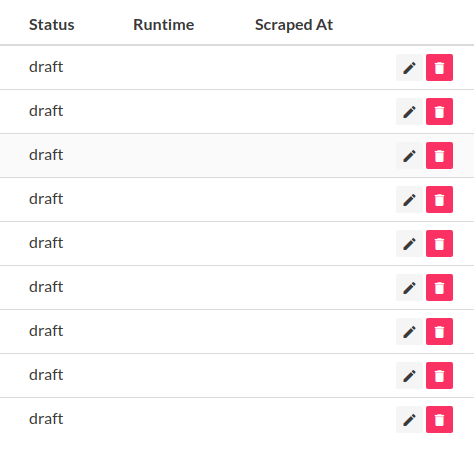Edit the fifth draft row
Image resolution: width=474 pixels, height=459 pixels.
coord(409,244)
